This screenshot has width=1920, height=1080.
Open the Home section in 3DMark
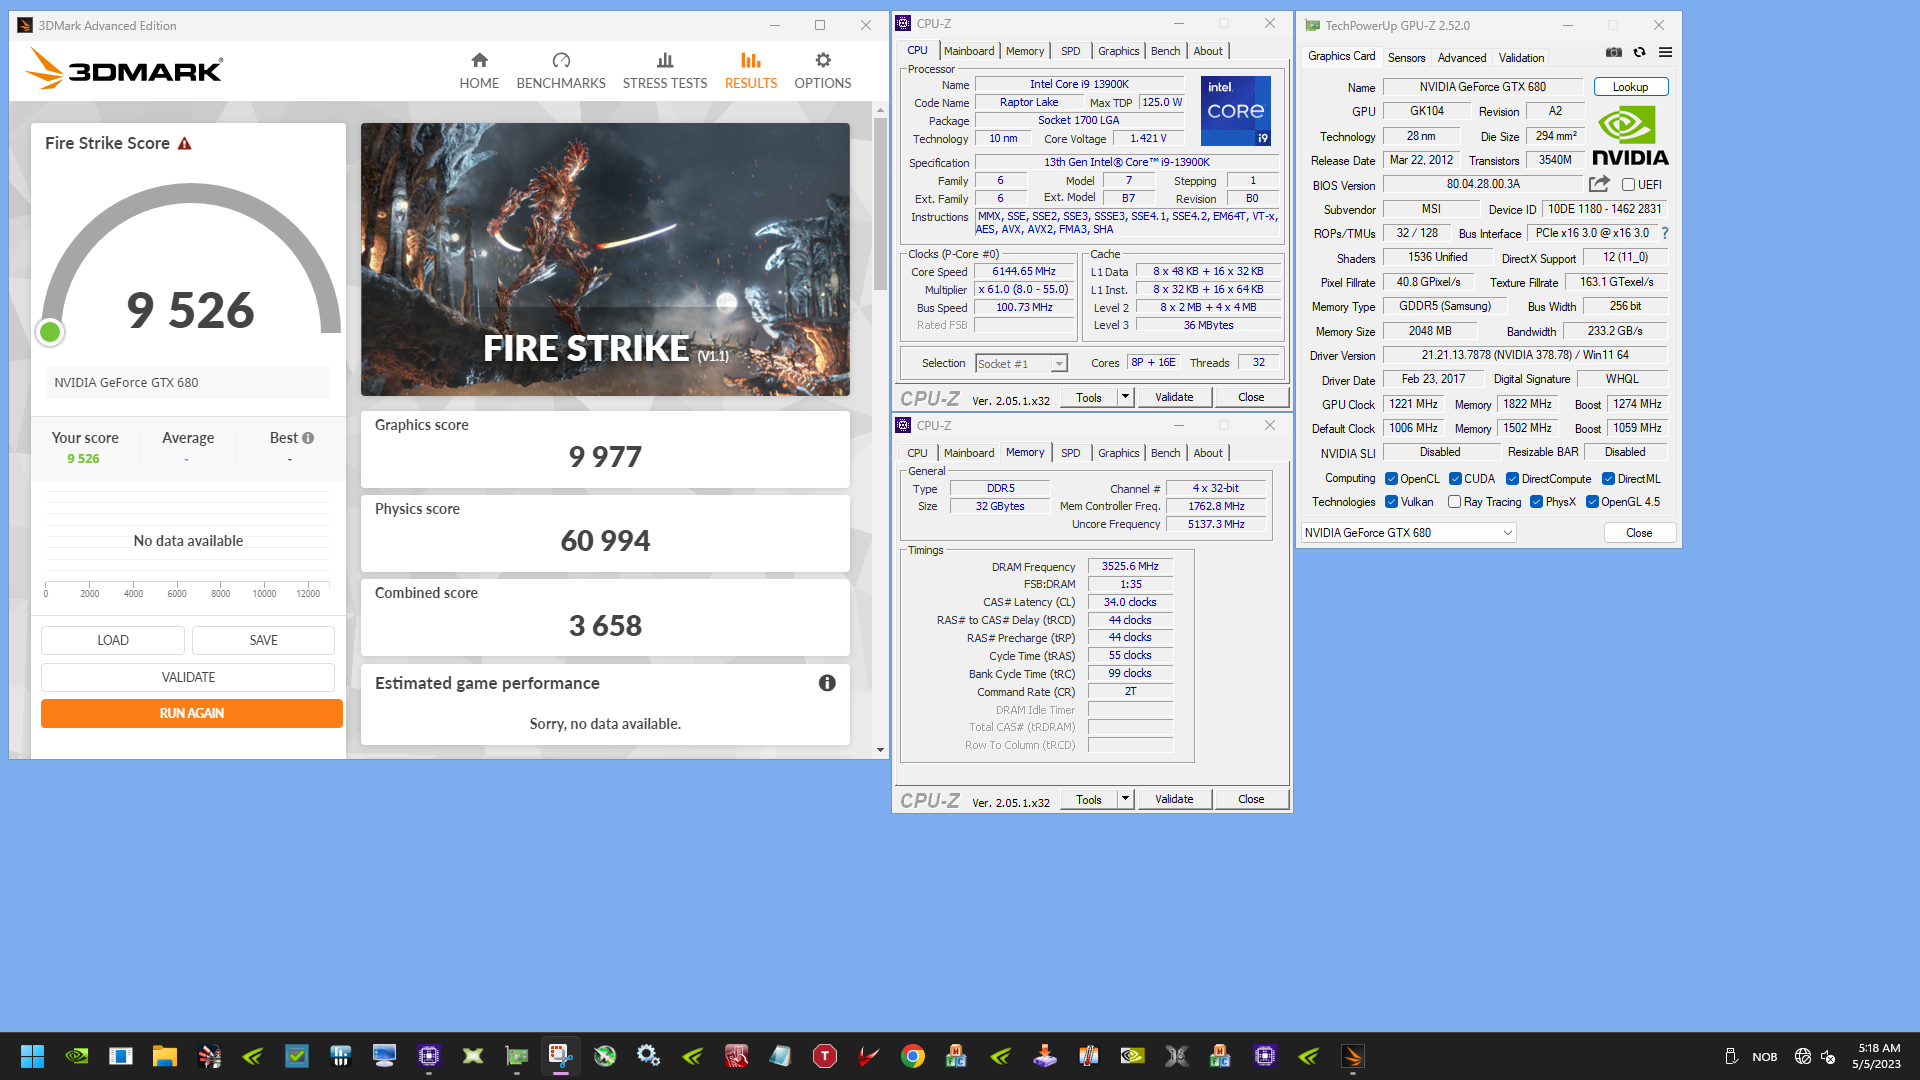(x=479, y=71)
